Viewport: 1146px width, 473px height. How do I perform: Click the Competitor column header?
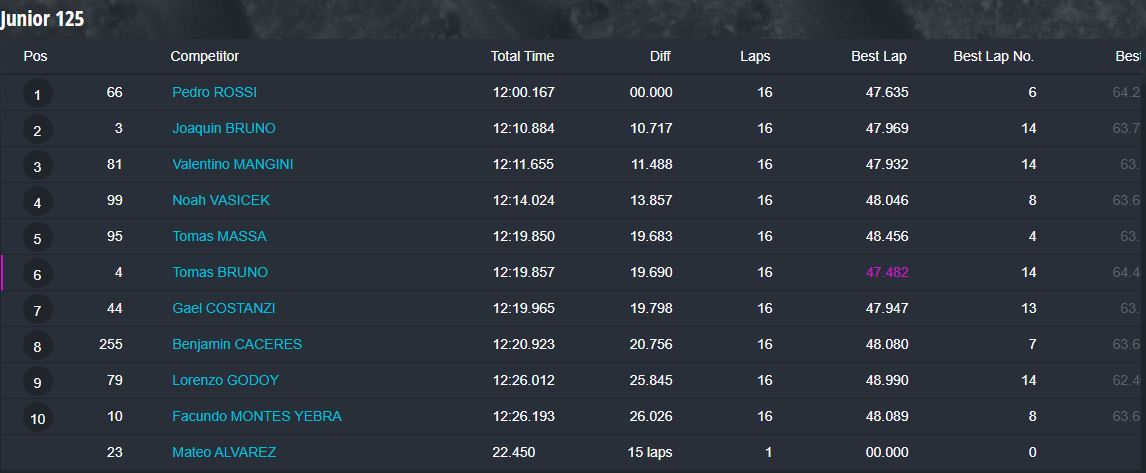[x=205, y=56]
